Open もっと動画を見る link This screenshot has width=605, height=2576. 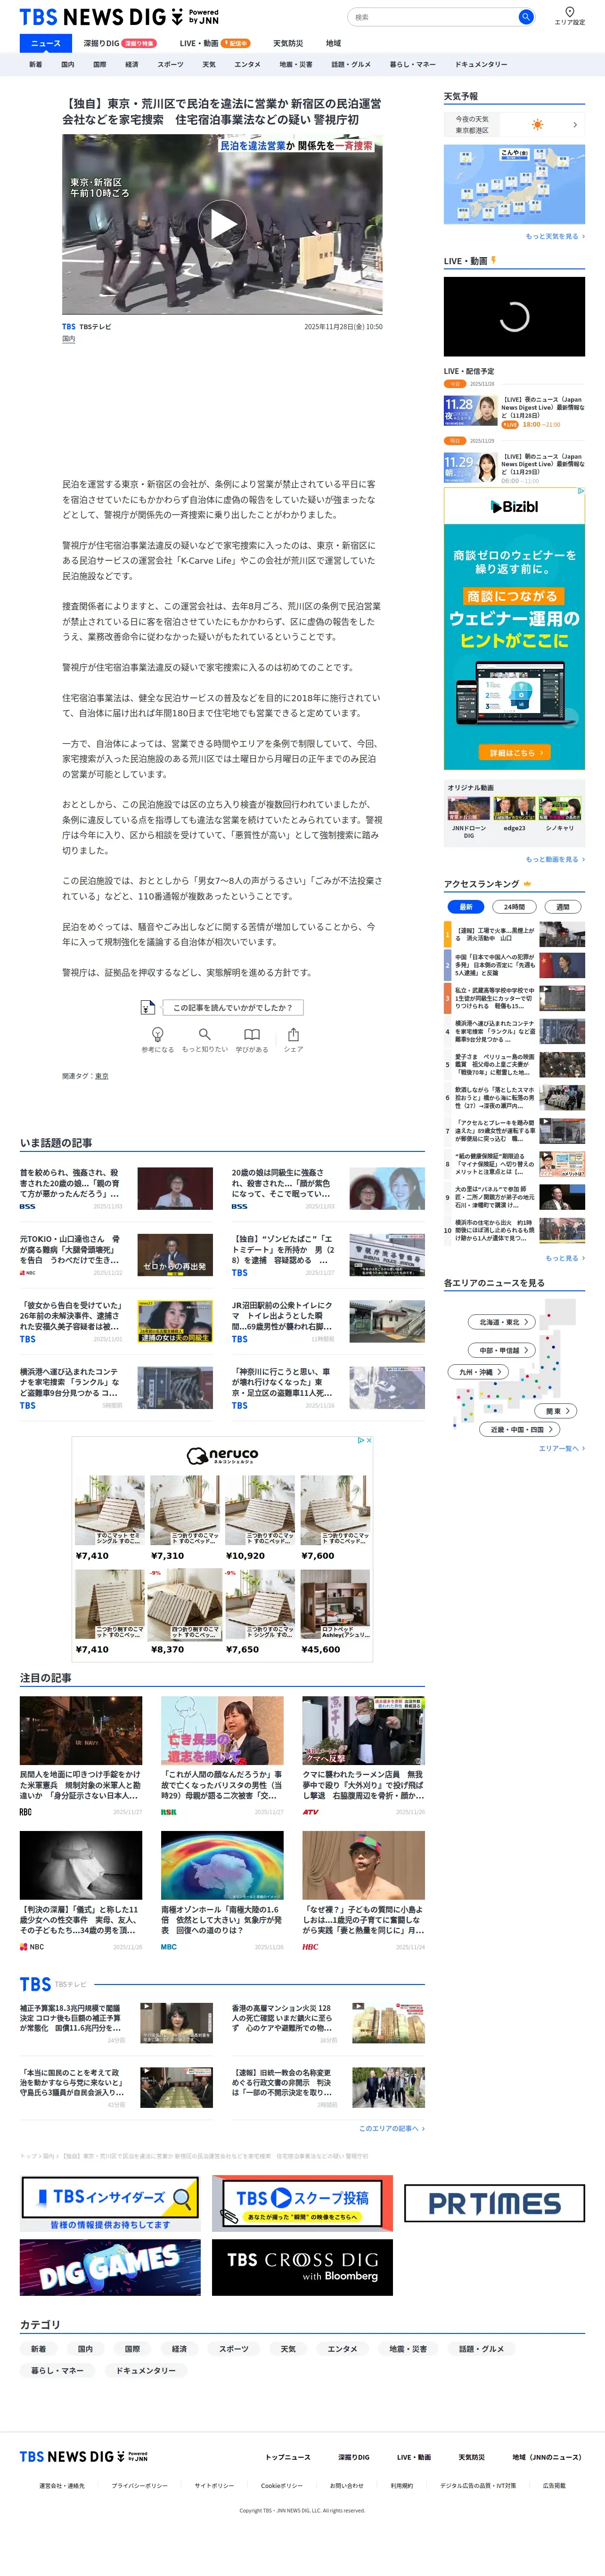(x=555, y=859)
